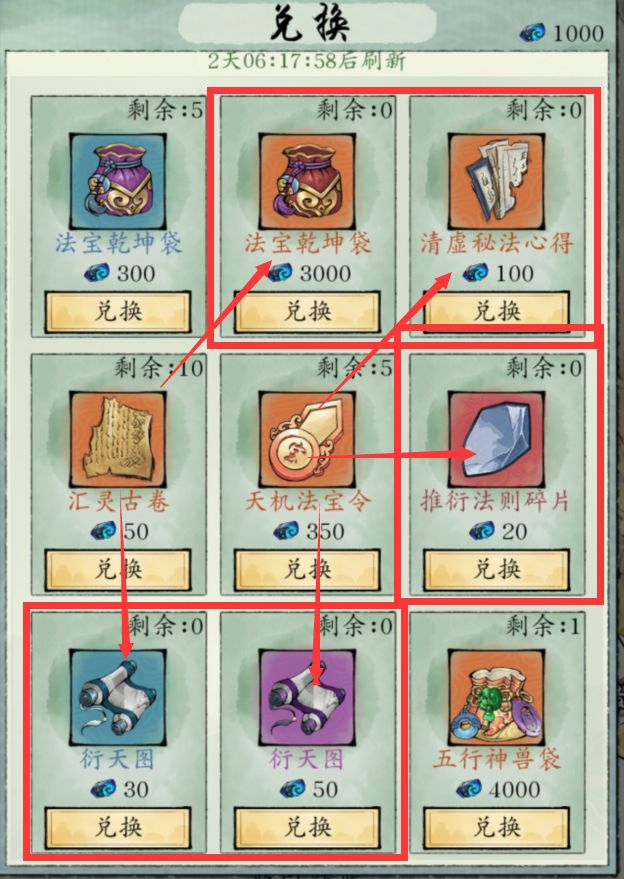The image size is (624, 879).
Task: Tap the 清虚秘法心得 manuscript icon
Action: pyautogui.click(x=497, y=181)
